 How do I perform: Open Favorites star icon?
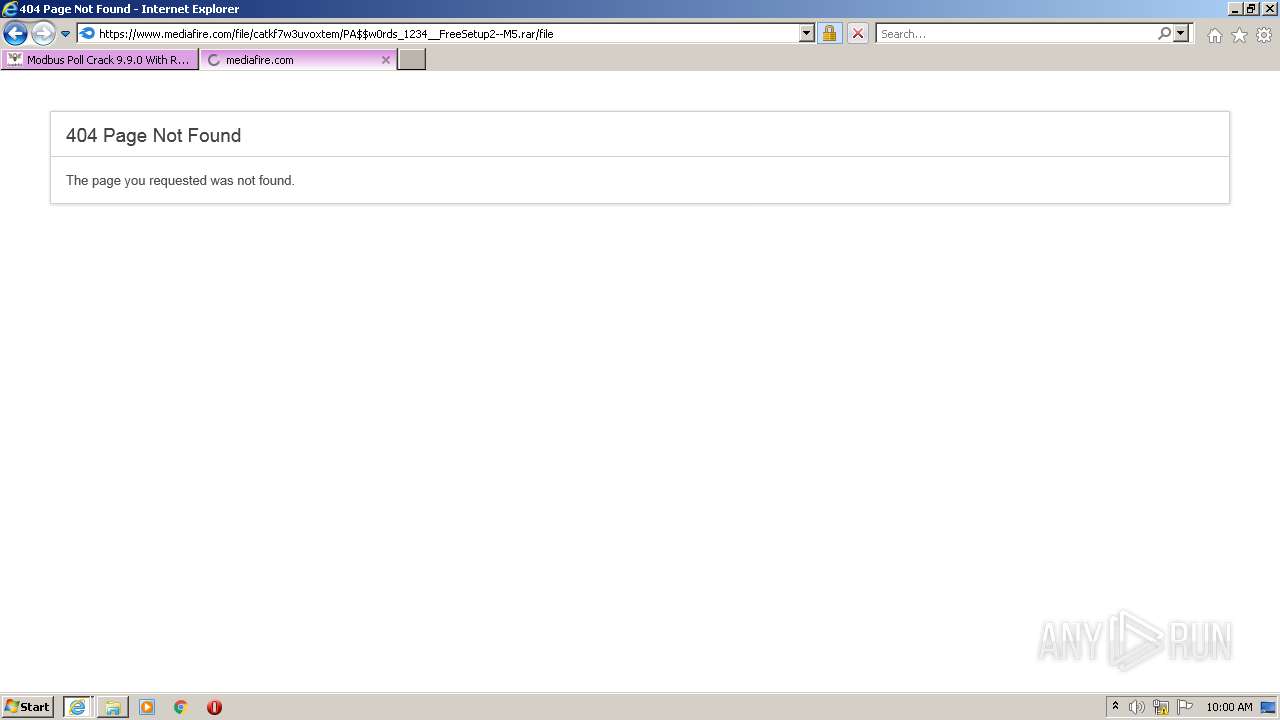(x=1239, y=35)
